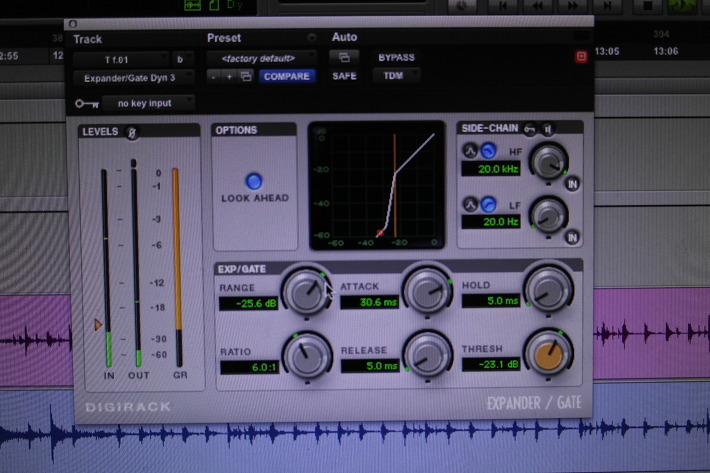Open the Expander/Gate Dyn 3 plug-in selector

pos(134,78)
